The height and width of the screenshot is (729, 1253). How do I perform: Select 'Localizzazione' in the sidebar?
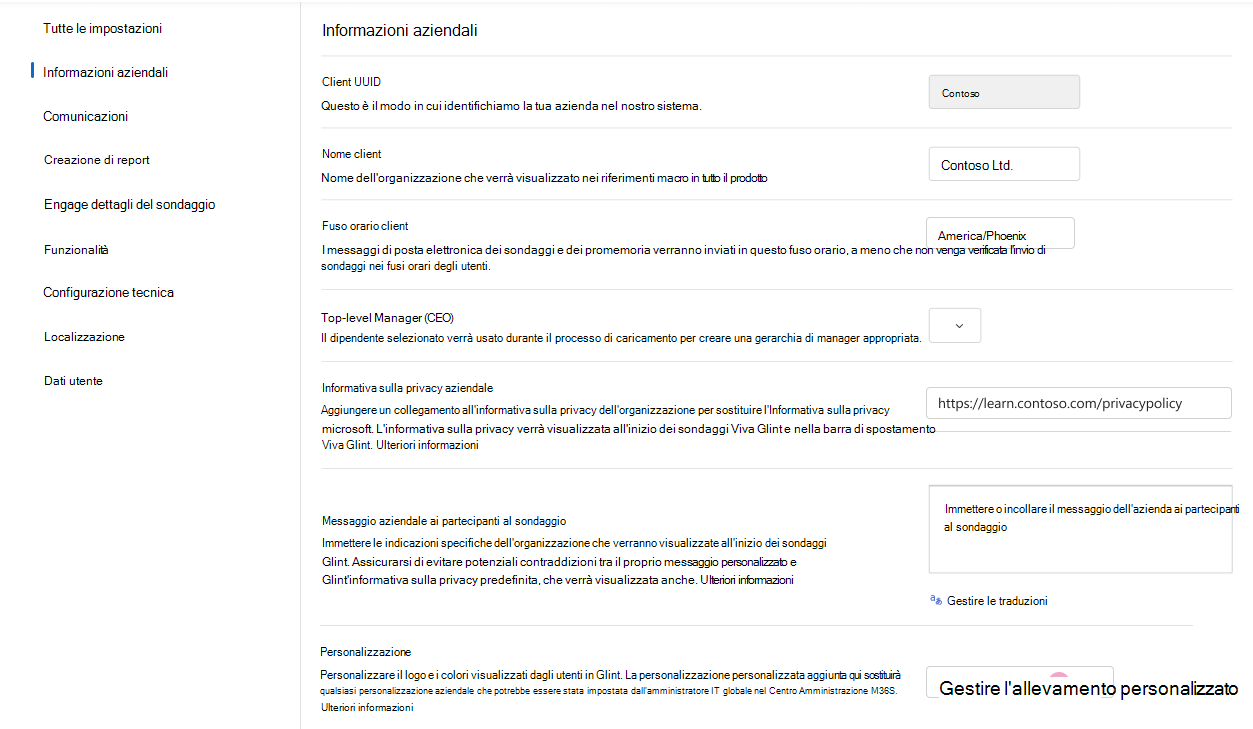pos(83,336)
